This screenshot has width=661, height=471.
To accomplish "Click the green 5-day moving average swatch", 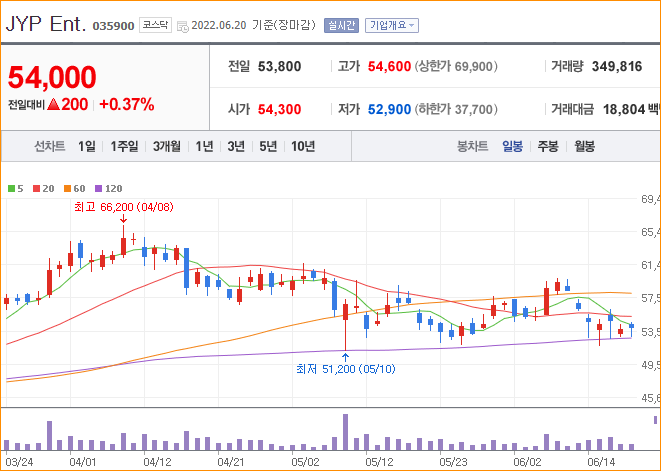I will click(x=11, y=188).
